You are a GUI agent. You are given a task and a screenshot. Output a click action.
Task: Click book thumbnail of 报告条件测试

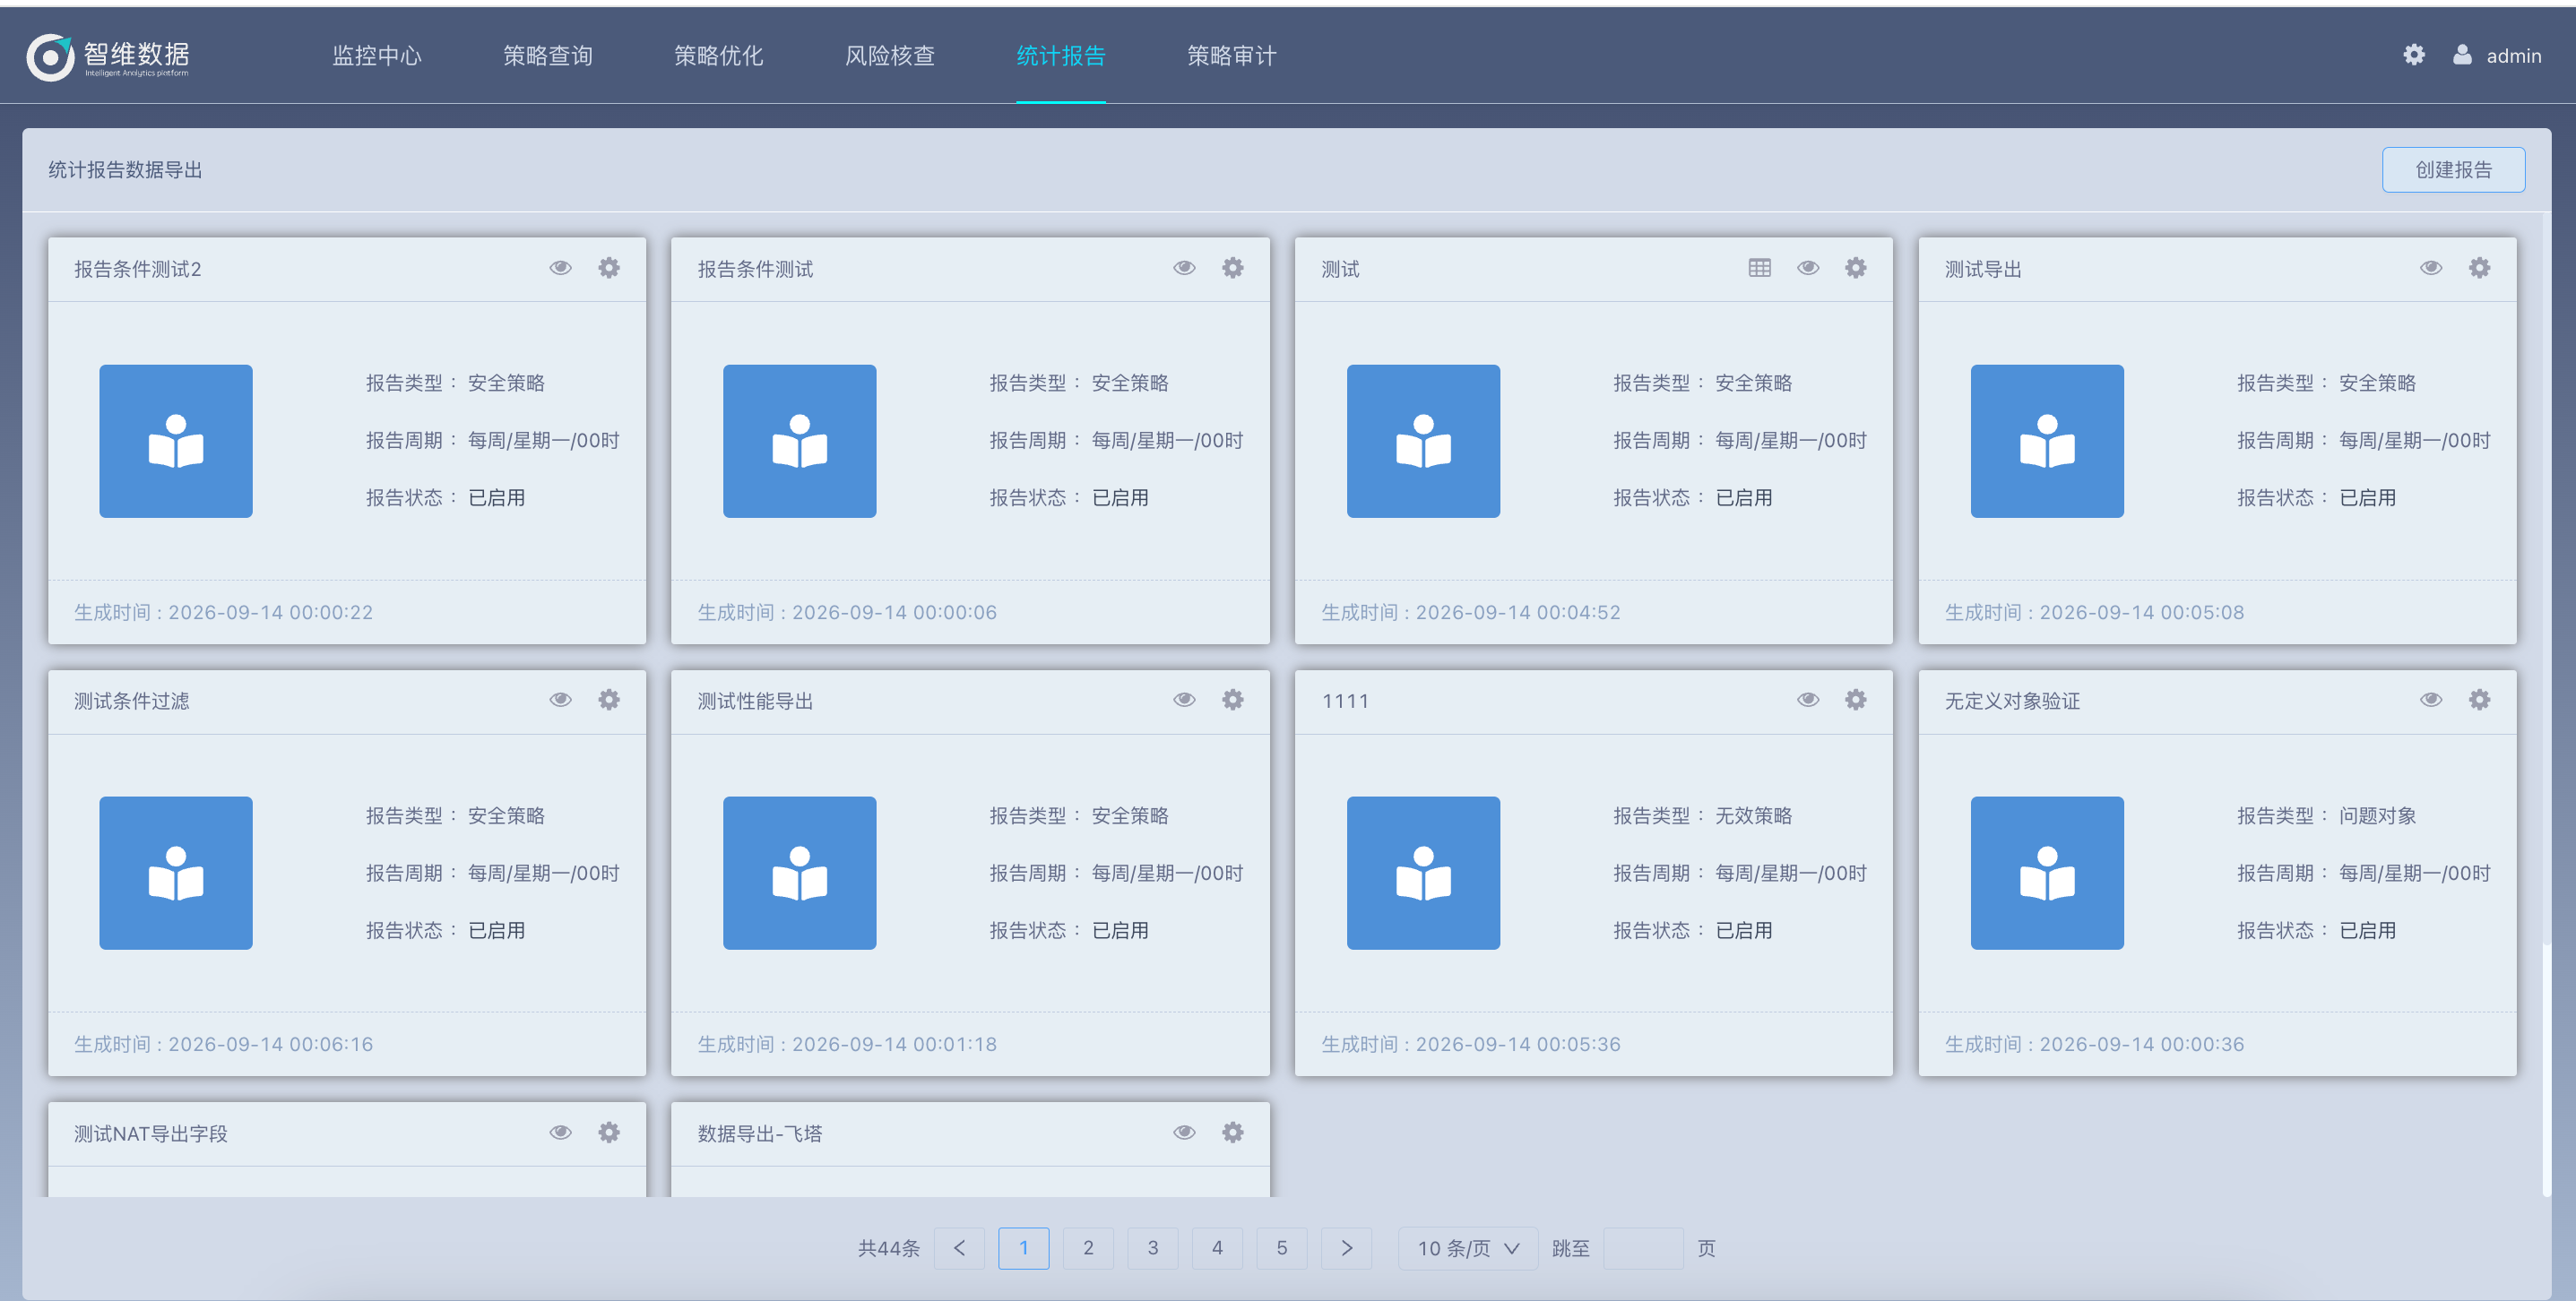[x=800, y=441]
